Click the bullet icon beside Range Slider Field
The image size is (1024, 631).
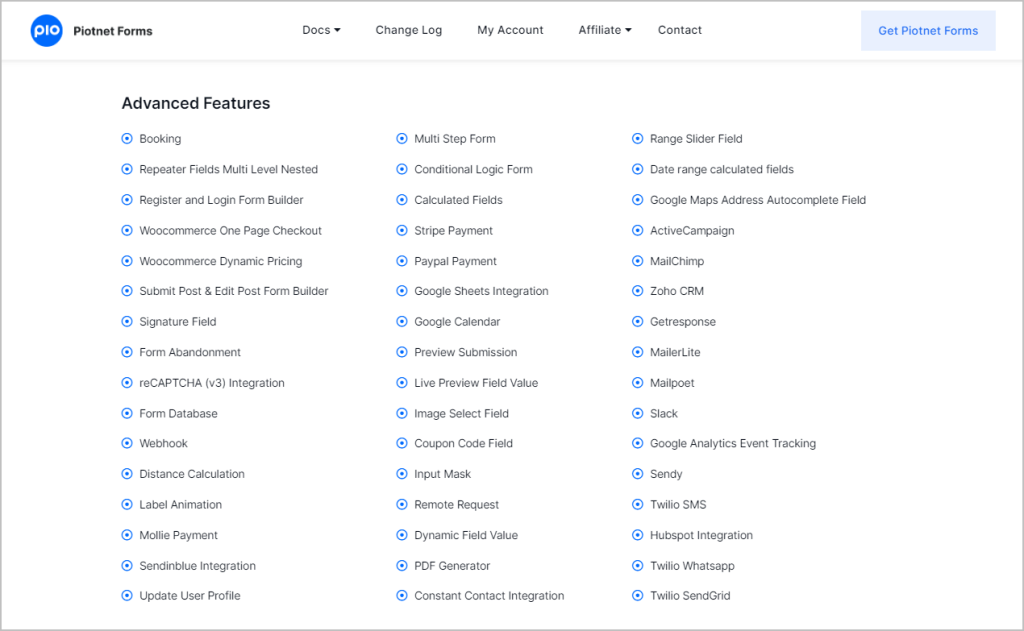pyautogui.click(x=637, y=138)
